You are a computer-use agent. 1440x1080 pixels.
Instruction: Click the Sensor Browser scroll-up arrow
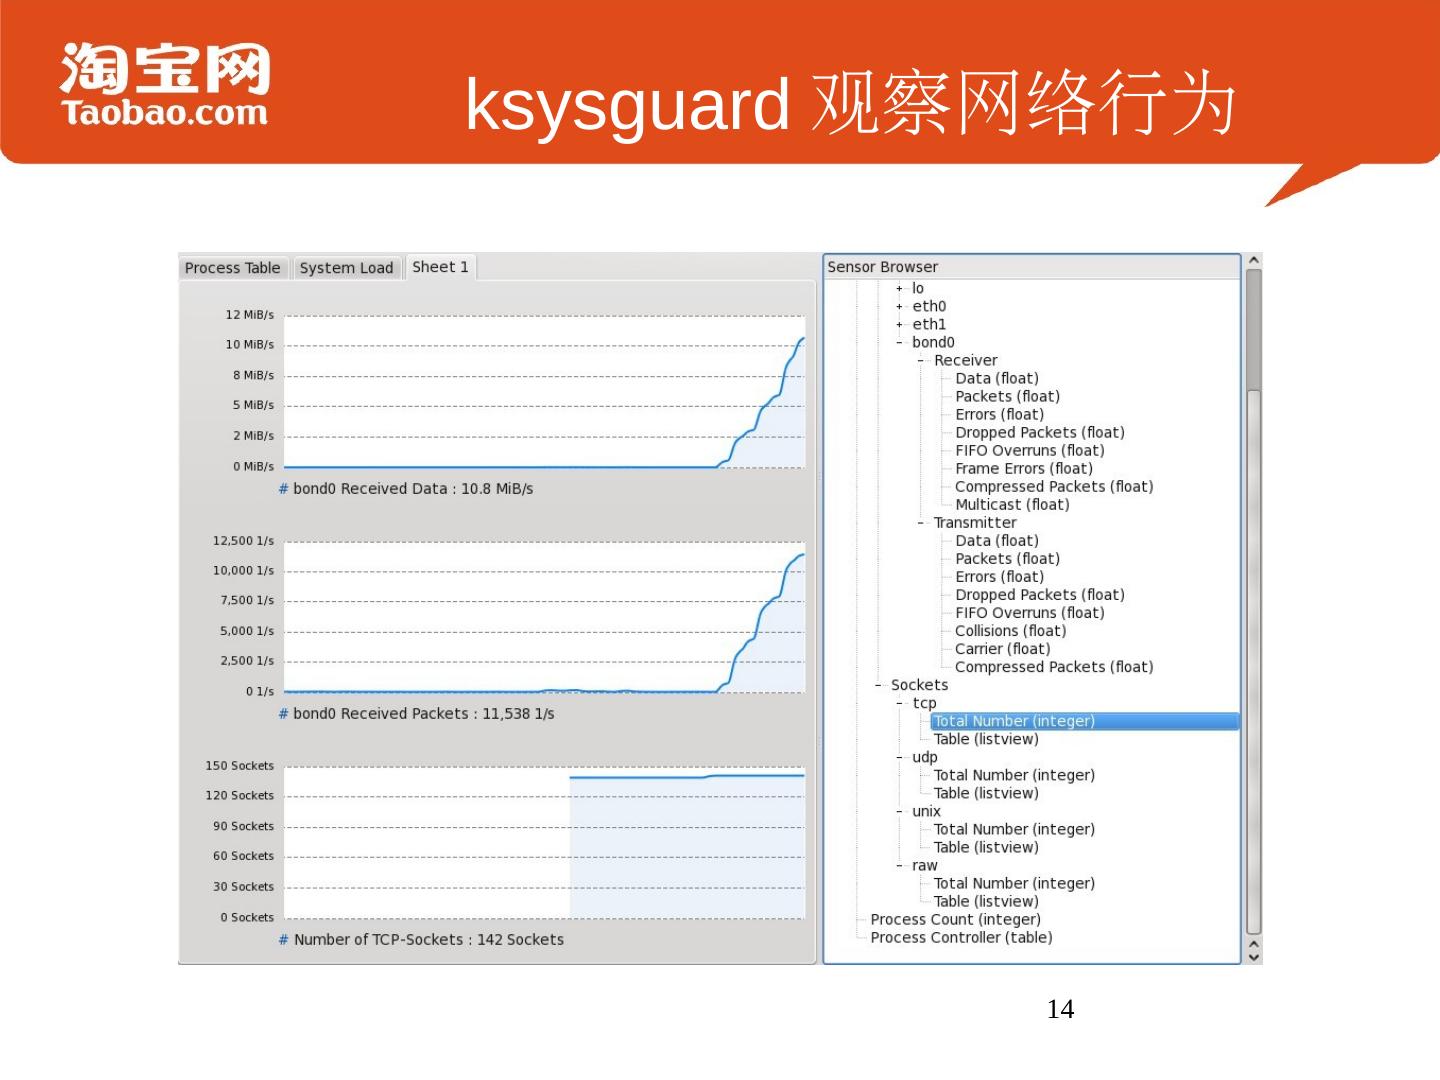pos(1254,261)
